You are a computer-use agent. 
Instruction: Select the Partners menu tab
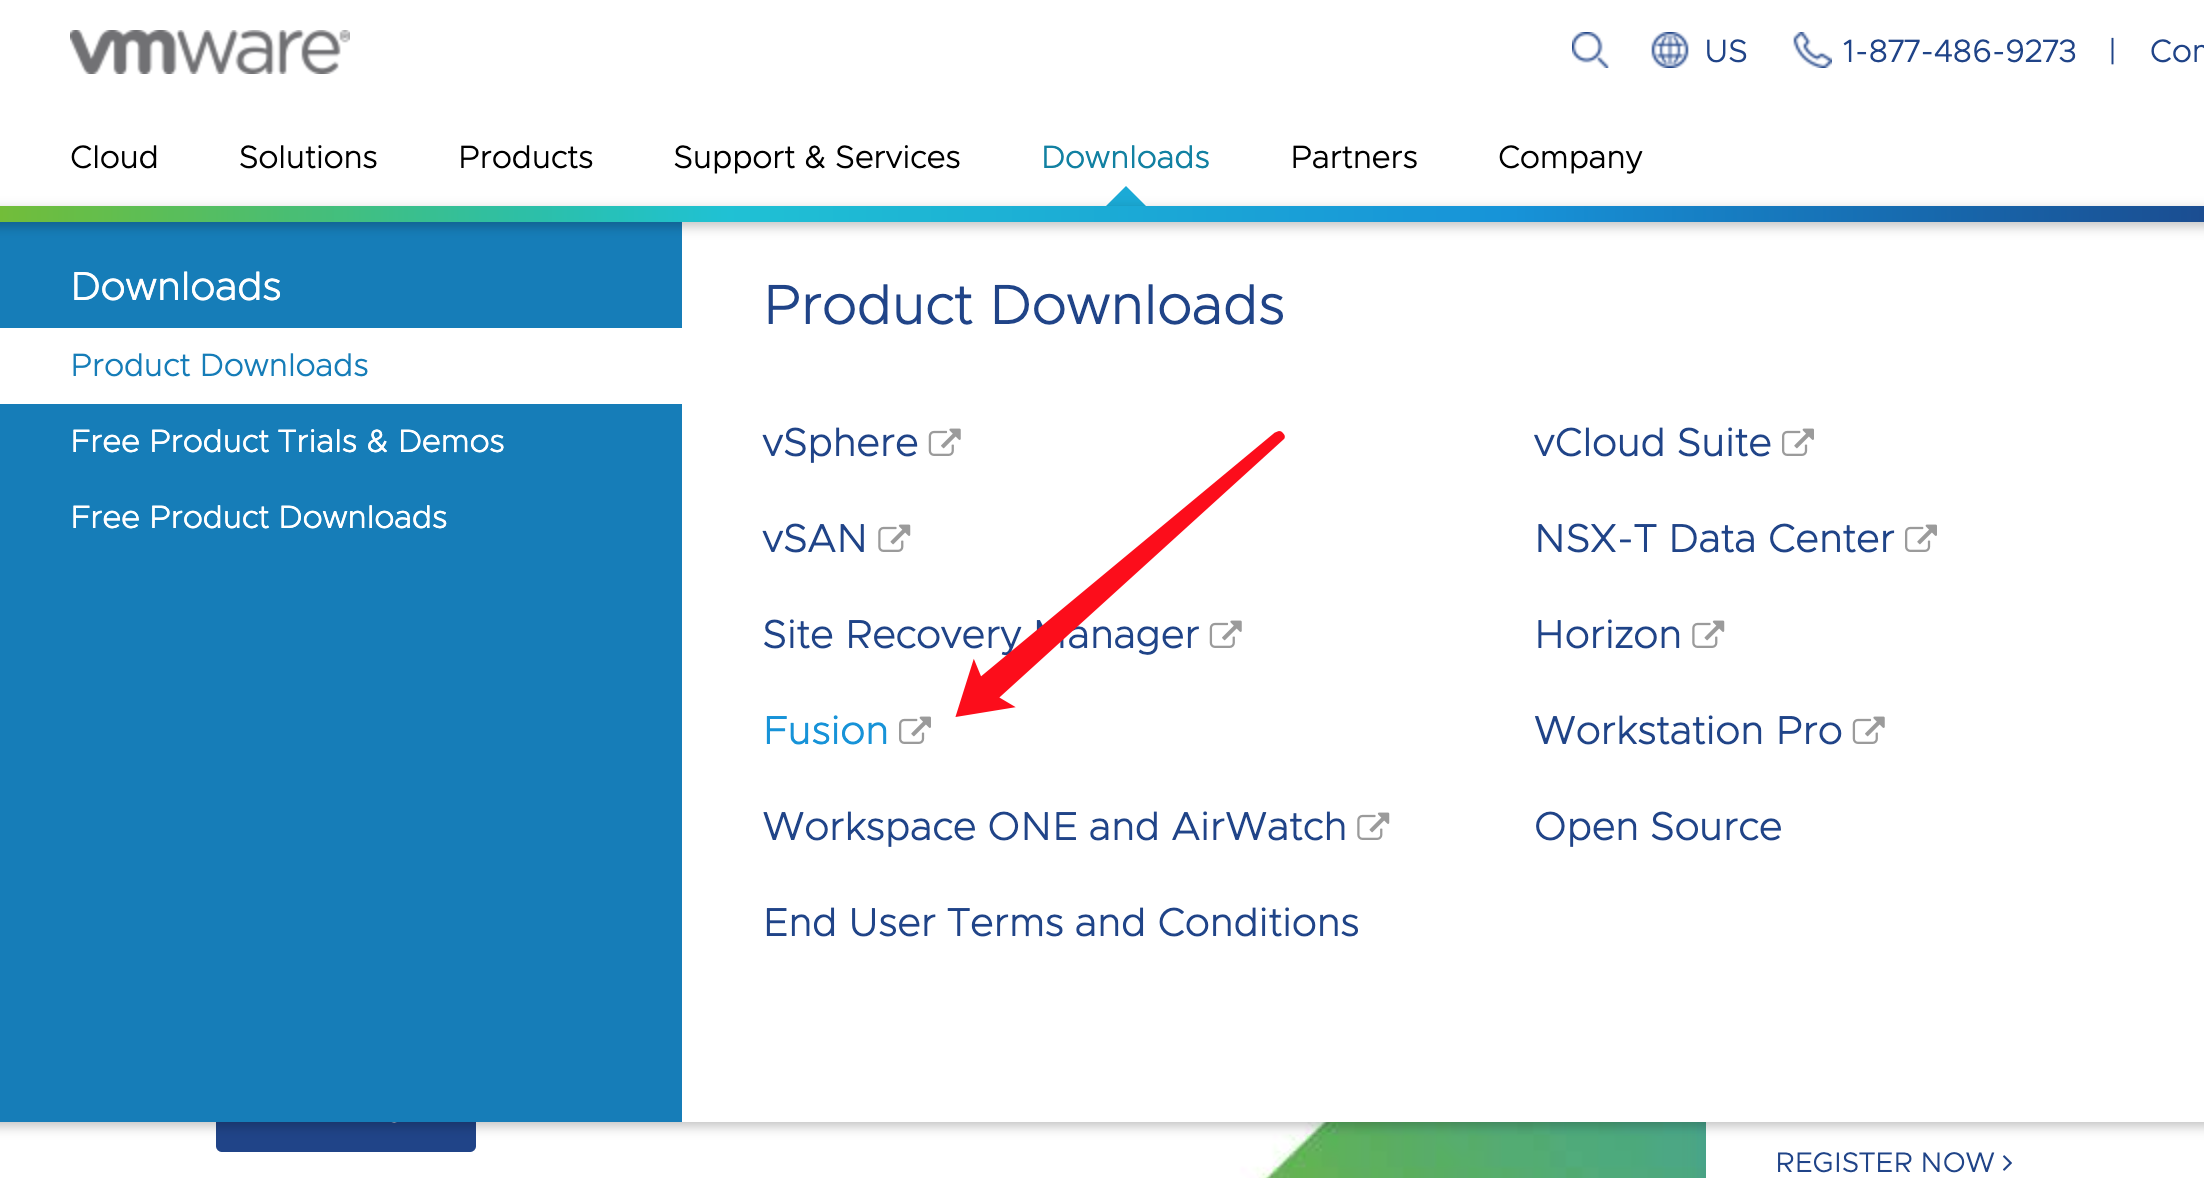click(1351, 156)
